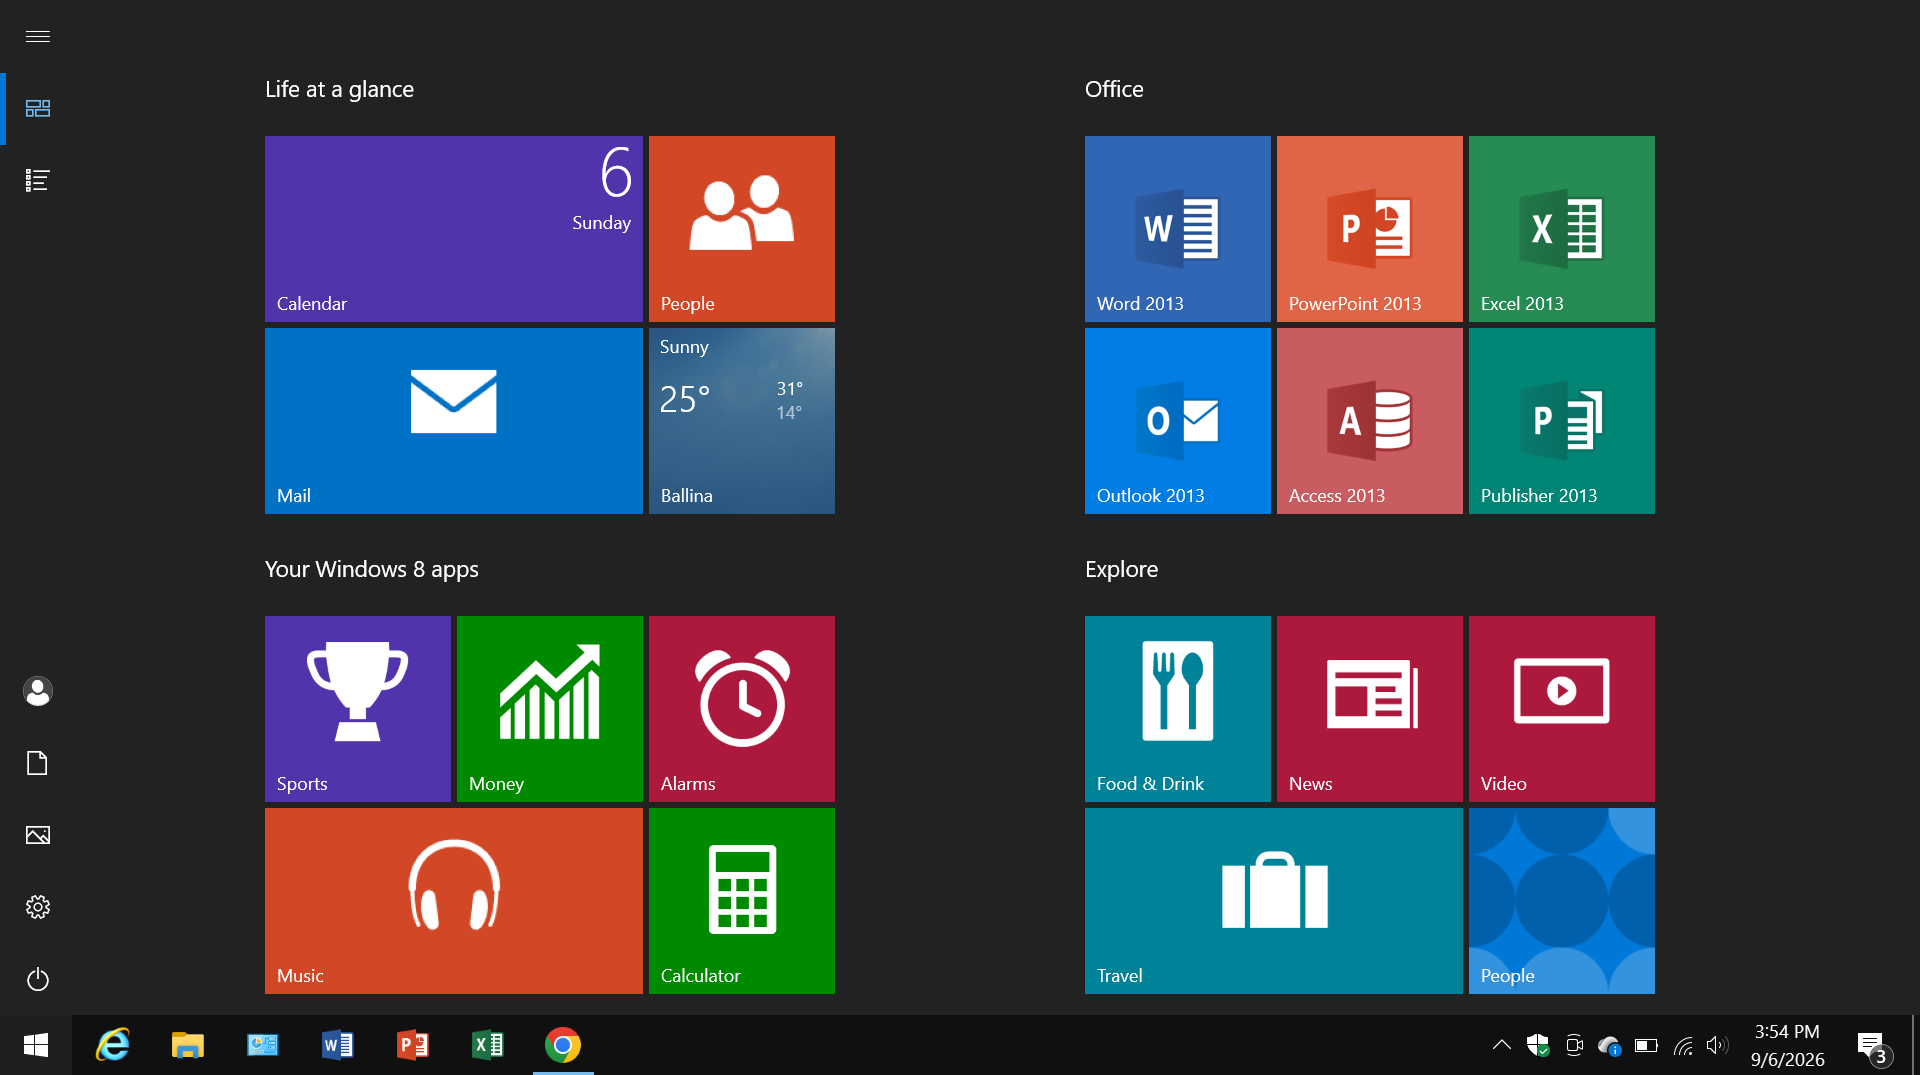Open the Alarms tile
1920x1075 pixels.
(742, 709)
